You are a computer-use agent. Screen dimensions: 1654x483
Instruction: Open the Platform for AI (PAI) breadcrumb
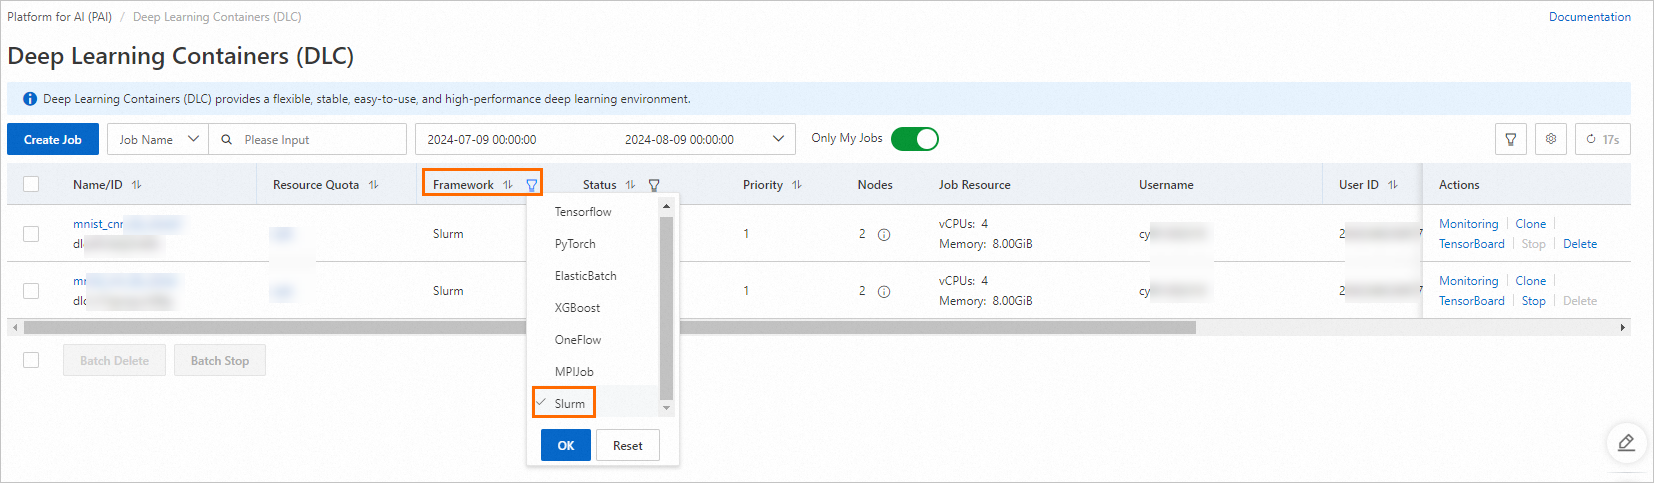click(59, 17)
